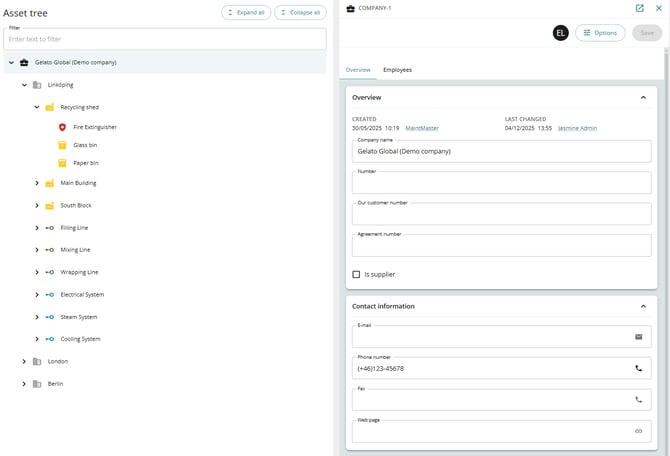Collapse the Contact information section
The height and width of the screenshot is (456, 670).
pyautogui.click(x=643, y=306)
